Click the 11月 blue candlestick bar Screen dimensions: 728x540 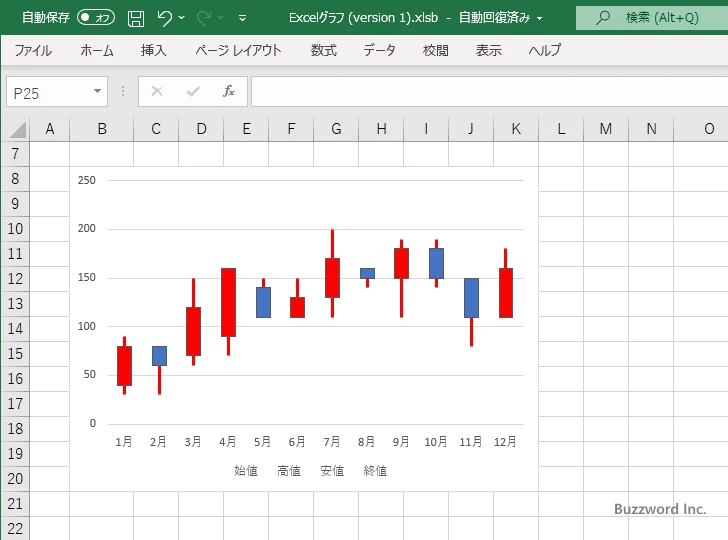pos(471,298)
